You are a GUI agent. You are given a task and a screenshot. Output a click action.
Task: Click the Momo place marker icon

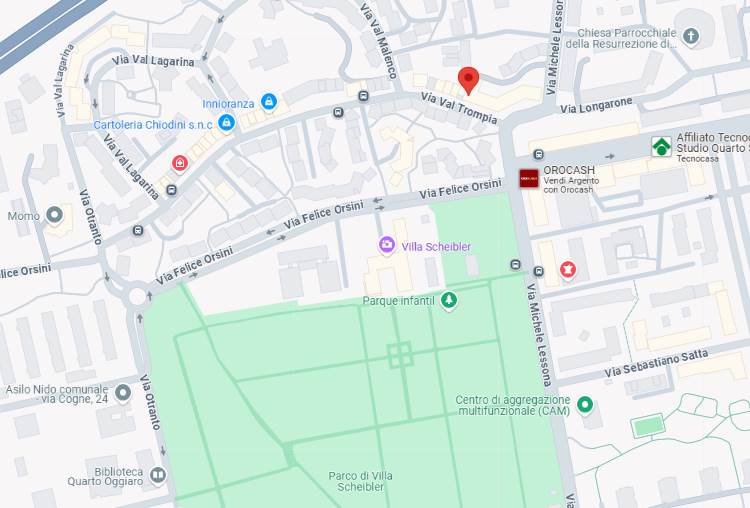(x=54, y=215)
